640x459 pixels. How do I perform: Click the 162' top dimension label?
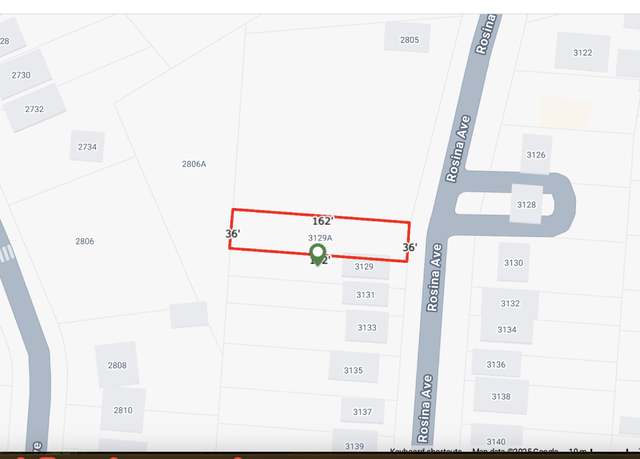(x=322, y=221)
